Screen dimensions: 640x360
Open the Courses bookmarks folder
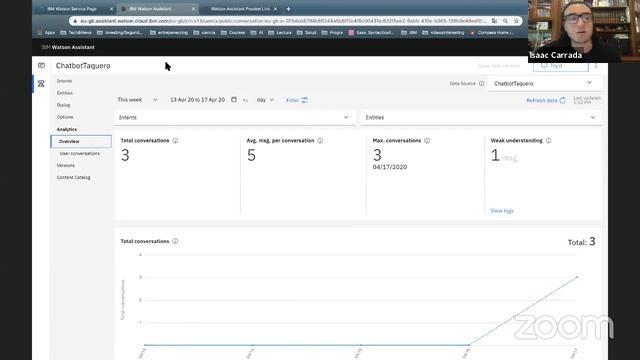click(233, 32)
